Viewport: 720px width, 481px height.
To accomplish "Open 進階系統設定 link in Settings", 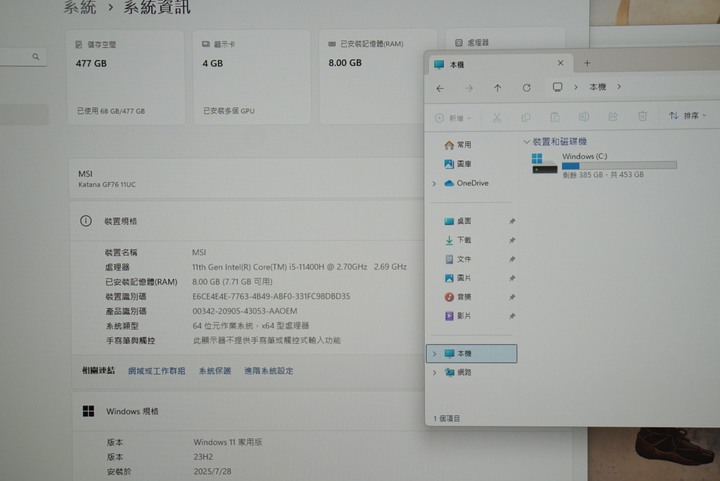I will [269, 371].
